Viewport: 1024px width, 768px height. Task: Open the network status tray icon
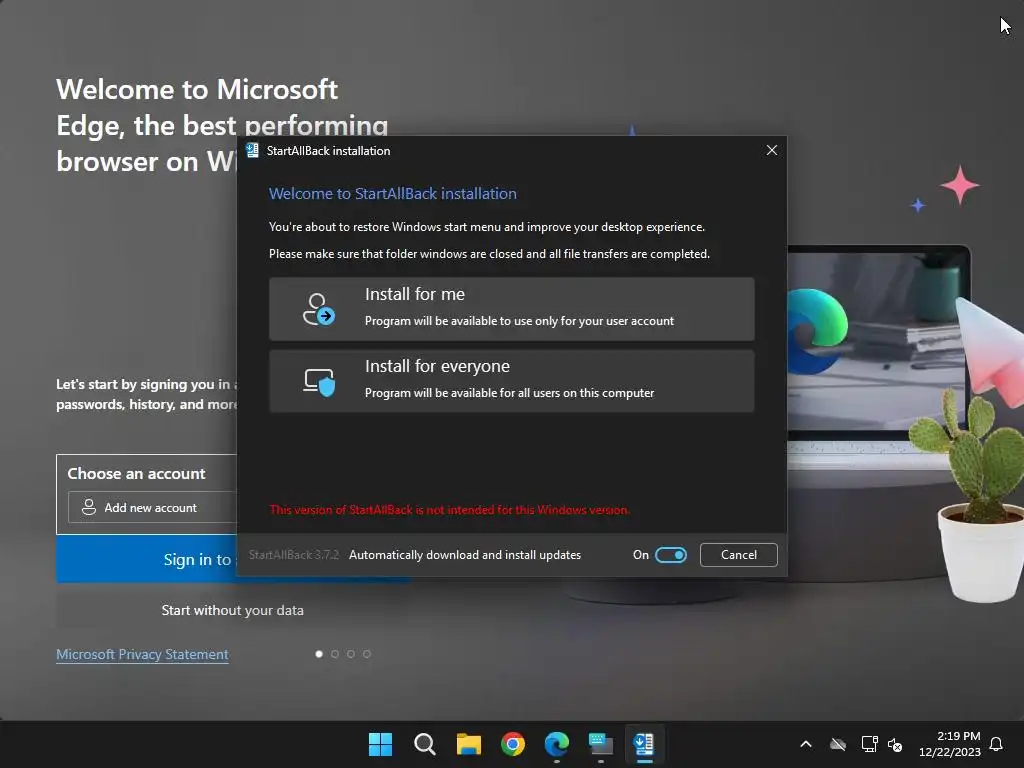pos(869,744)
